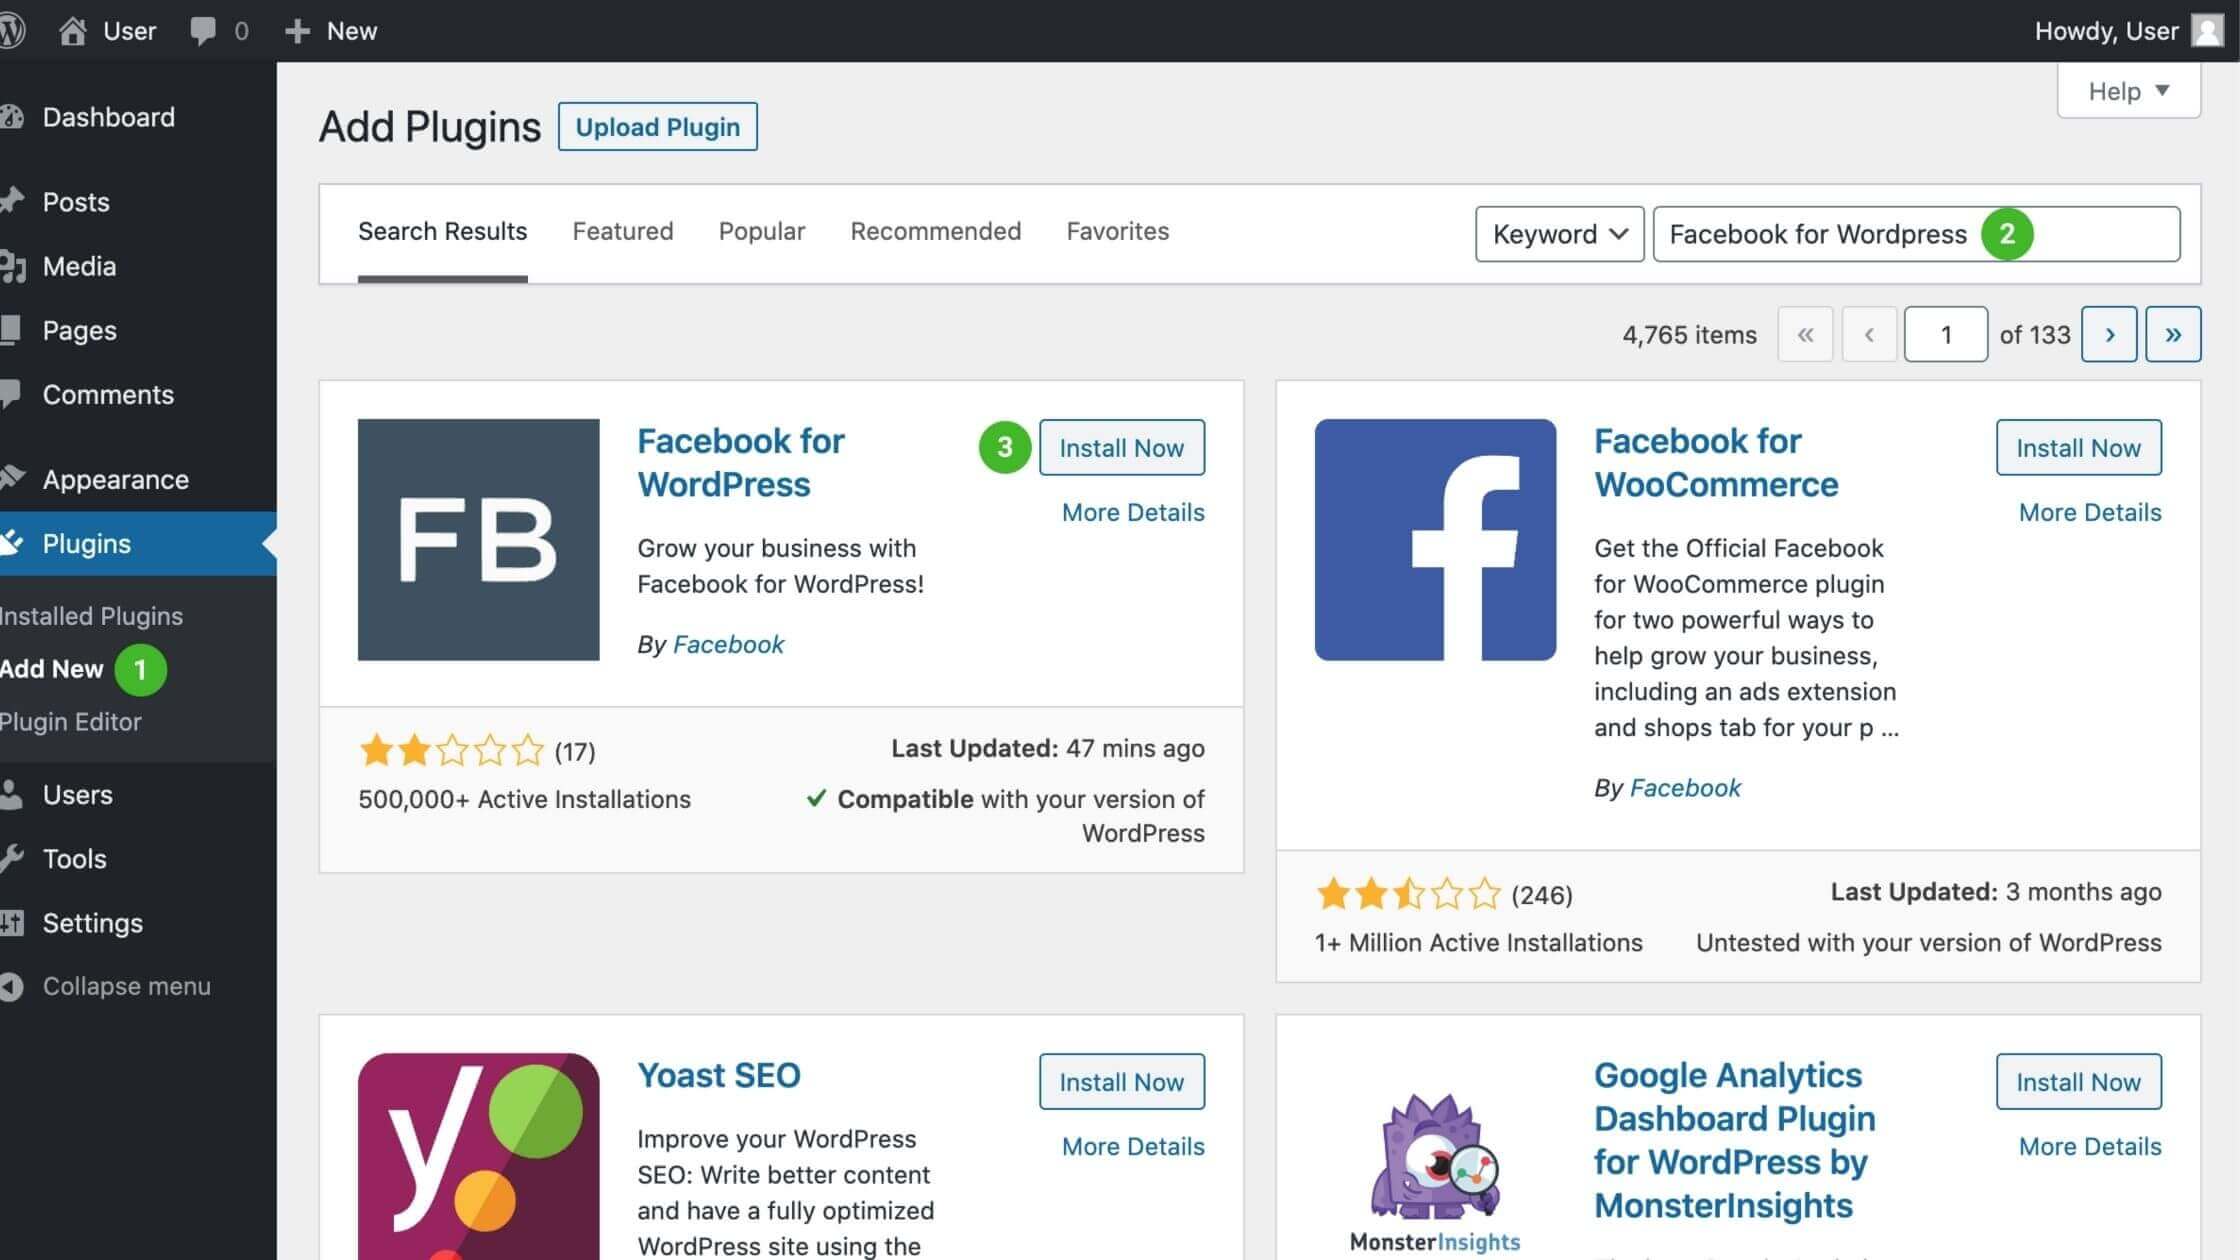Click the Yoast SEO plugin icon
This screenshot has width=2240, height=1260.
click(x=479, y=1156)
